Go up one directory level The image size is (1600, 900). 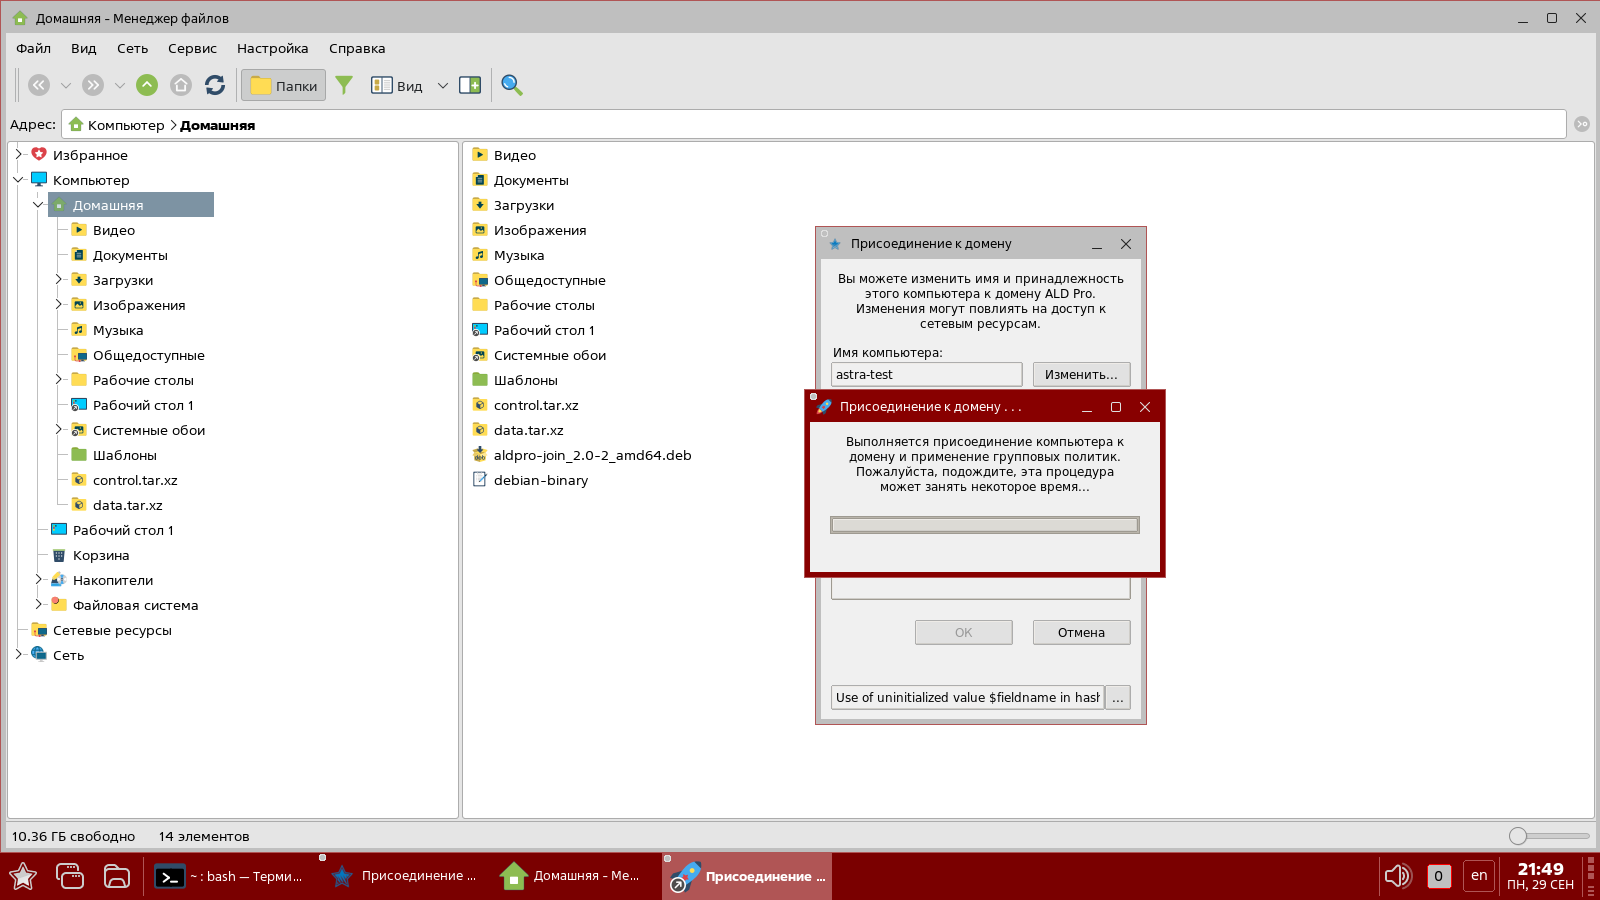click(147, 86)
